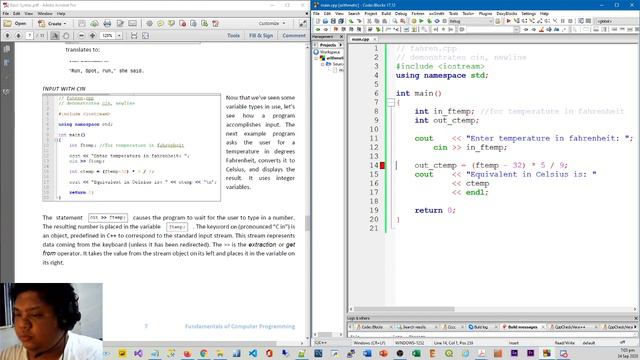Go to next page in Acrobat

(18, 36)
